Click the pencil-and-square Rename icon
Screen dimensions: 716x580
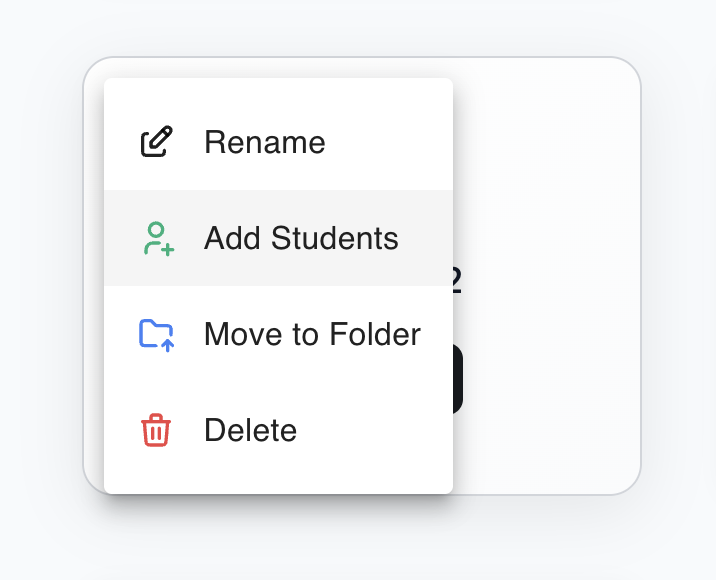tap(156, 141)
